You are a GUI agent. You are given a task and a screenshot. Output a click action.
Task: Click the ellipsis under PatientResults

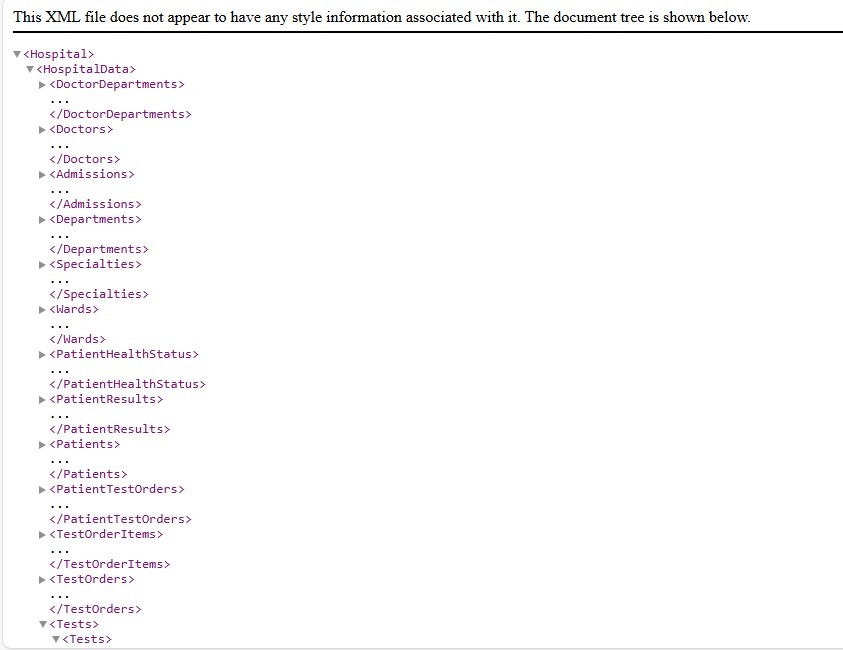coord(59,416)
